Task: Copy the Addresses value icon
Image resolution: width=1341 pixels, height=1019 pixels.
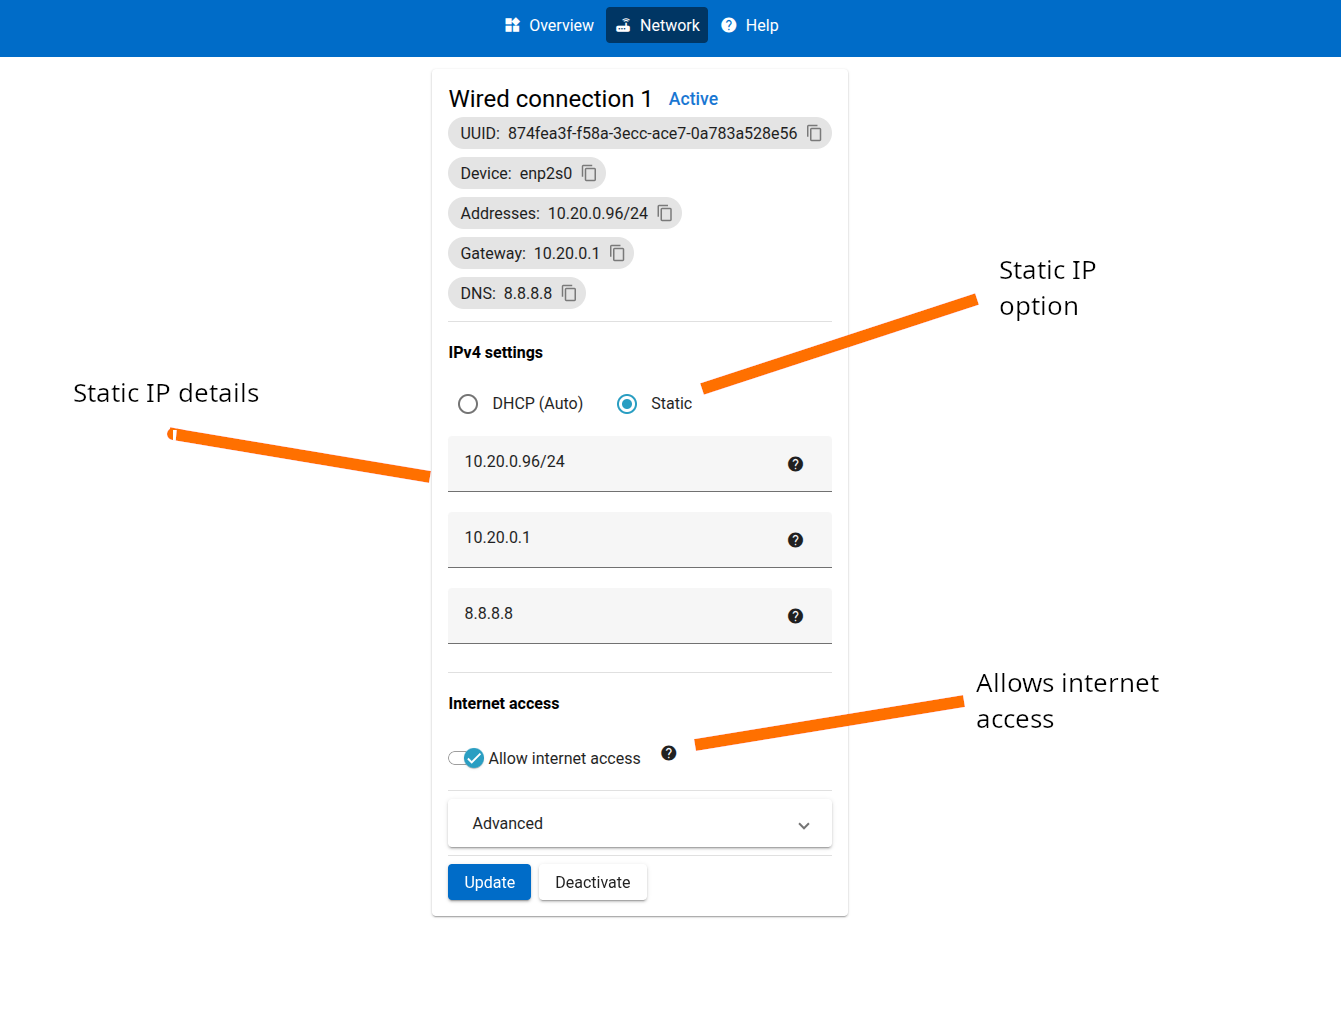Action: coord(665,213)
